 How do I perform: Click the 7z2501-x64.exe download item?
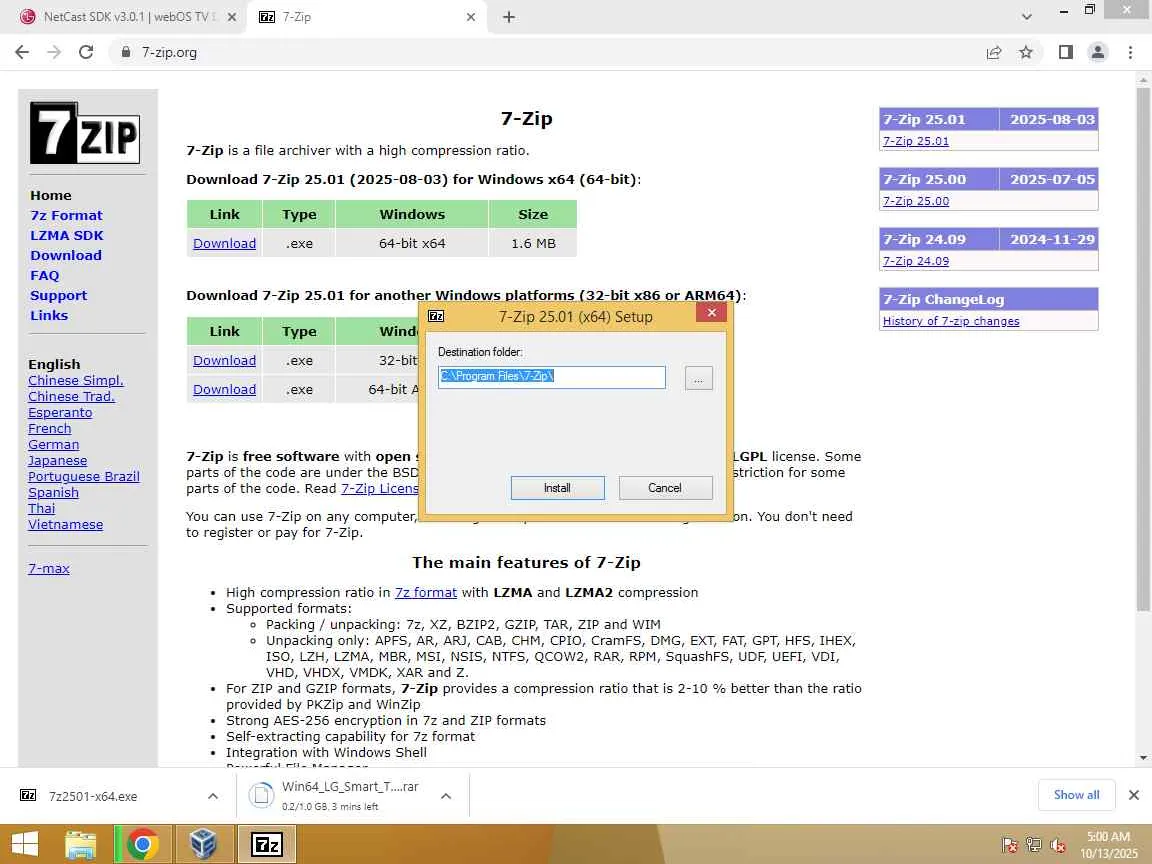point(93,796)
